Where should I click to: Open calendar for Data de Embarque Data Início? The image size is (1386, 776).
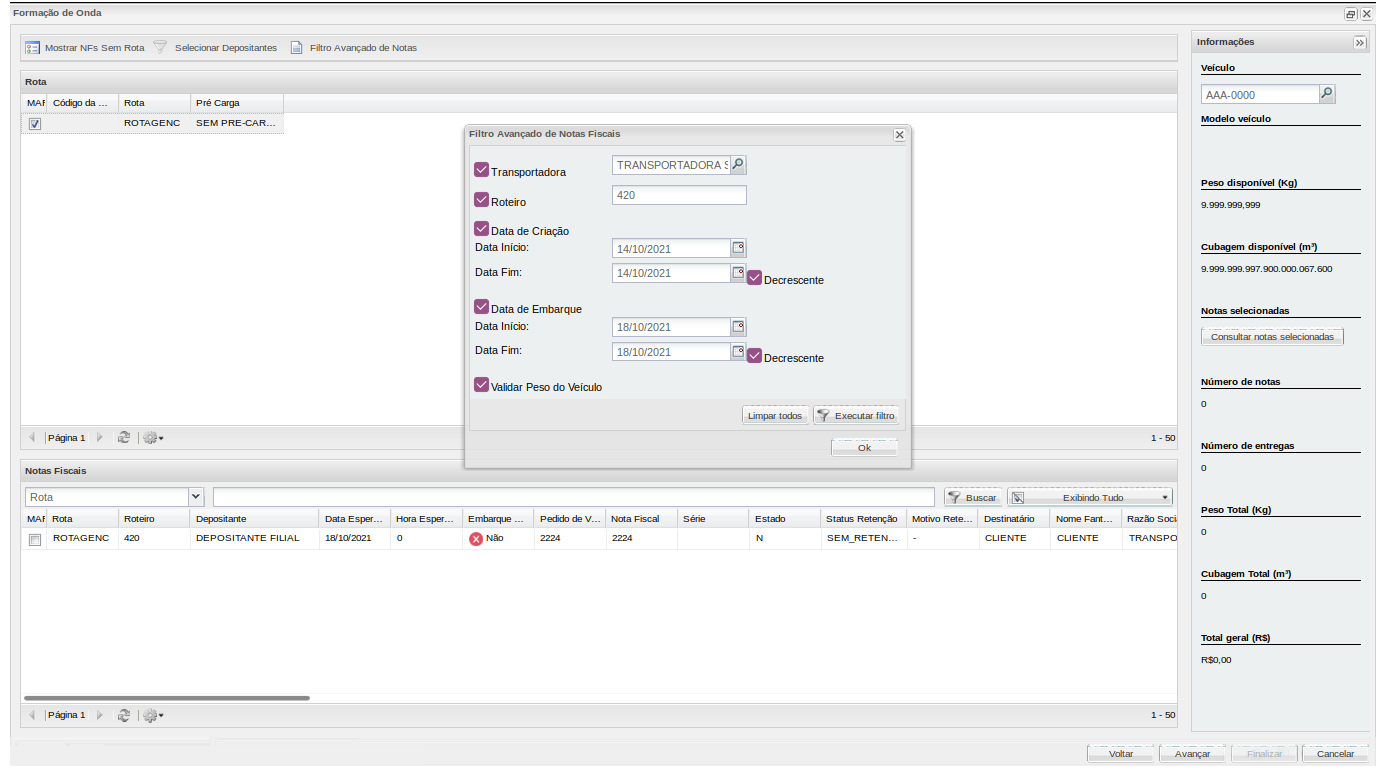tap(738, 327)
